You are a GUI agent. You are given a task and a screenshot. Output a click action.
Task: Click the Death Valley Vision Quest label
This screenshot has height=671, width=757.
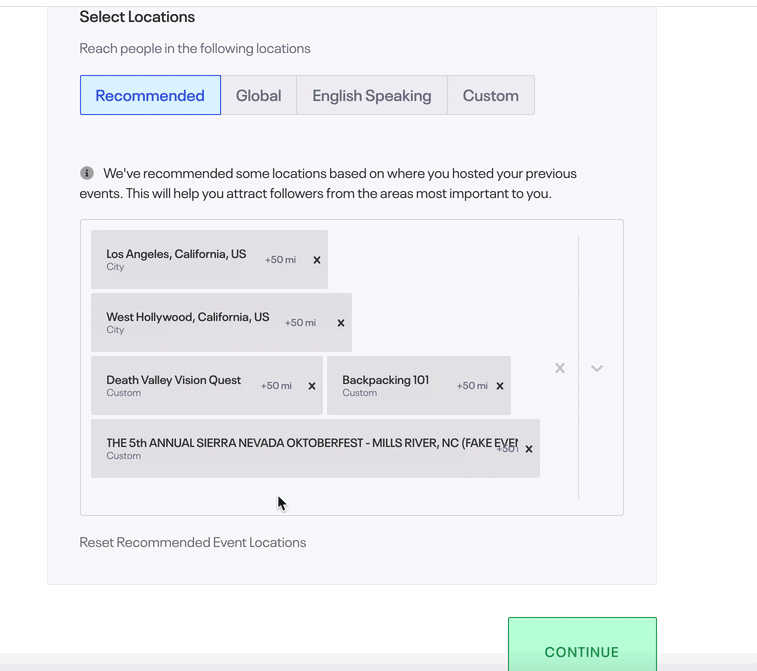click(x=173, y=380)
